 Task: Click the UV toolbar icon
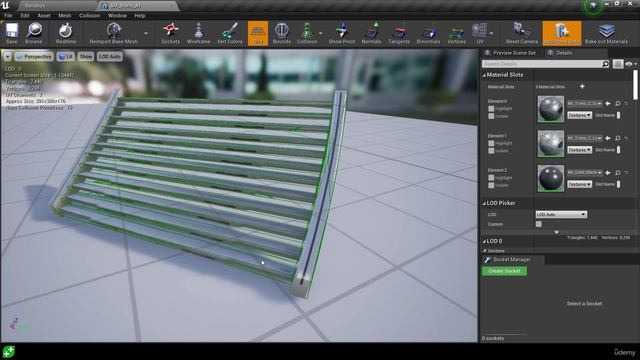(x=480, y=33)
